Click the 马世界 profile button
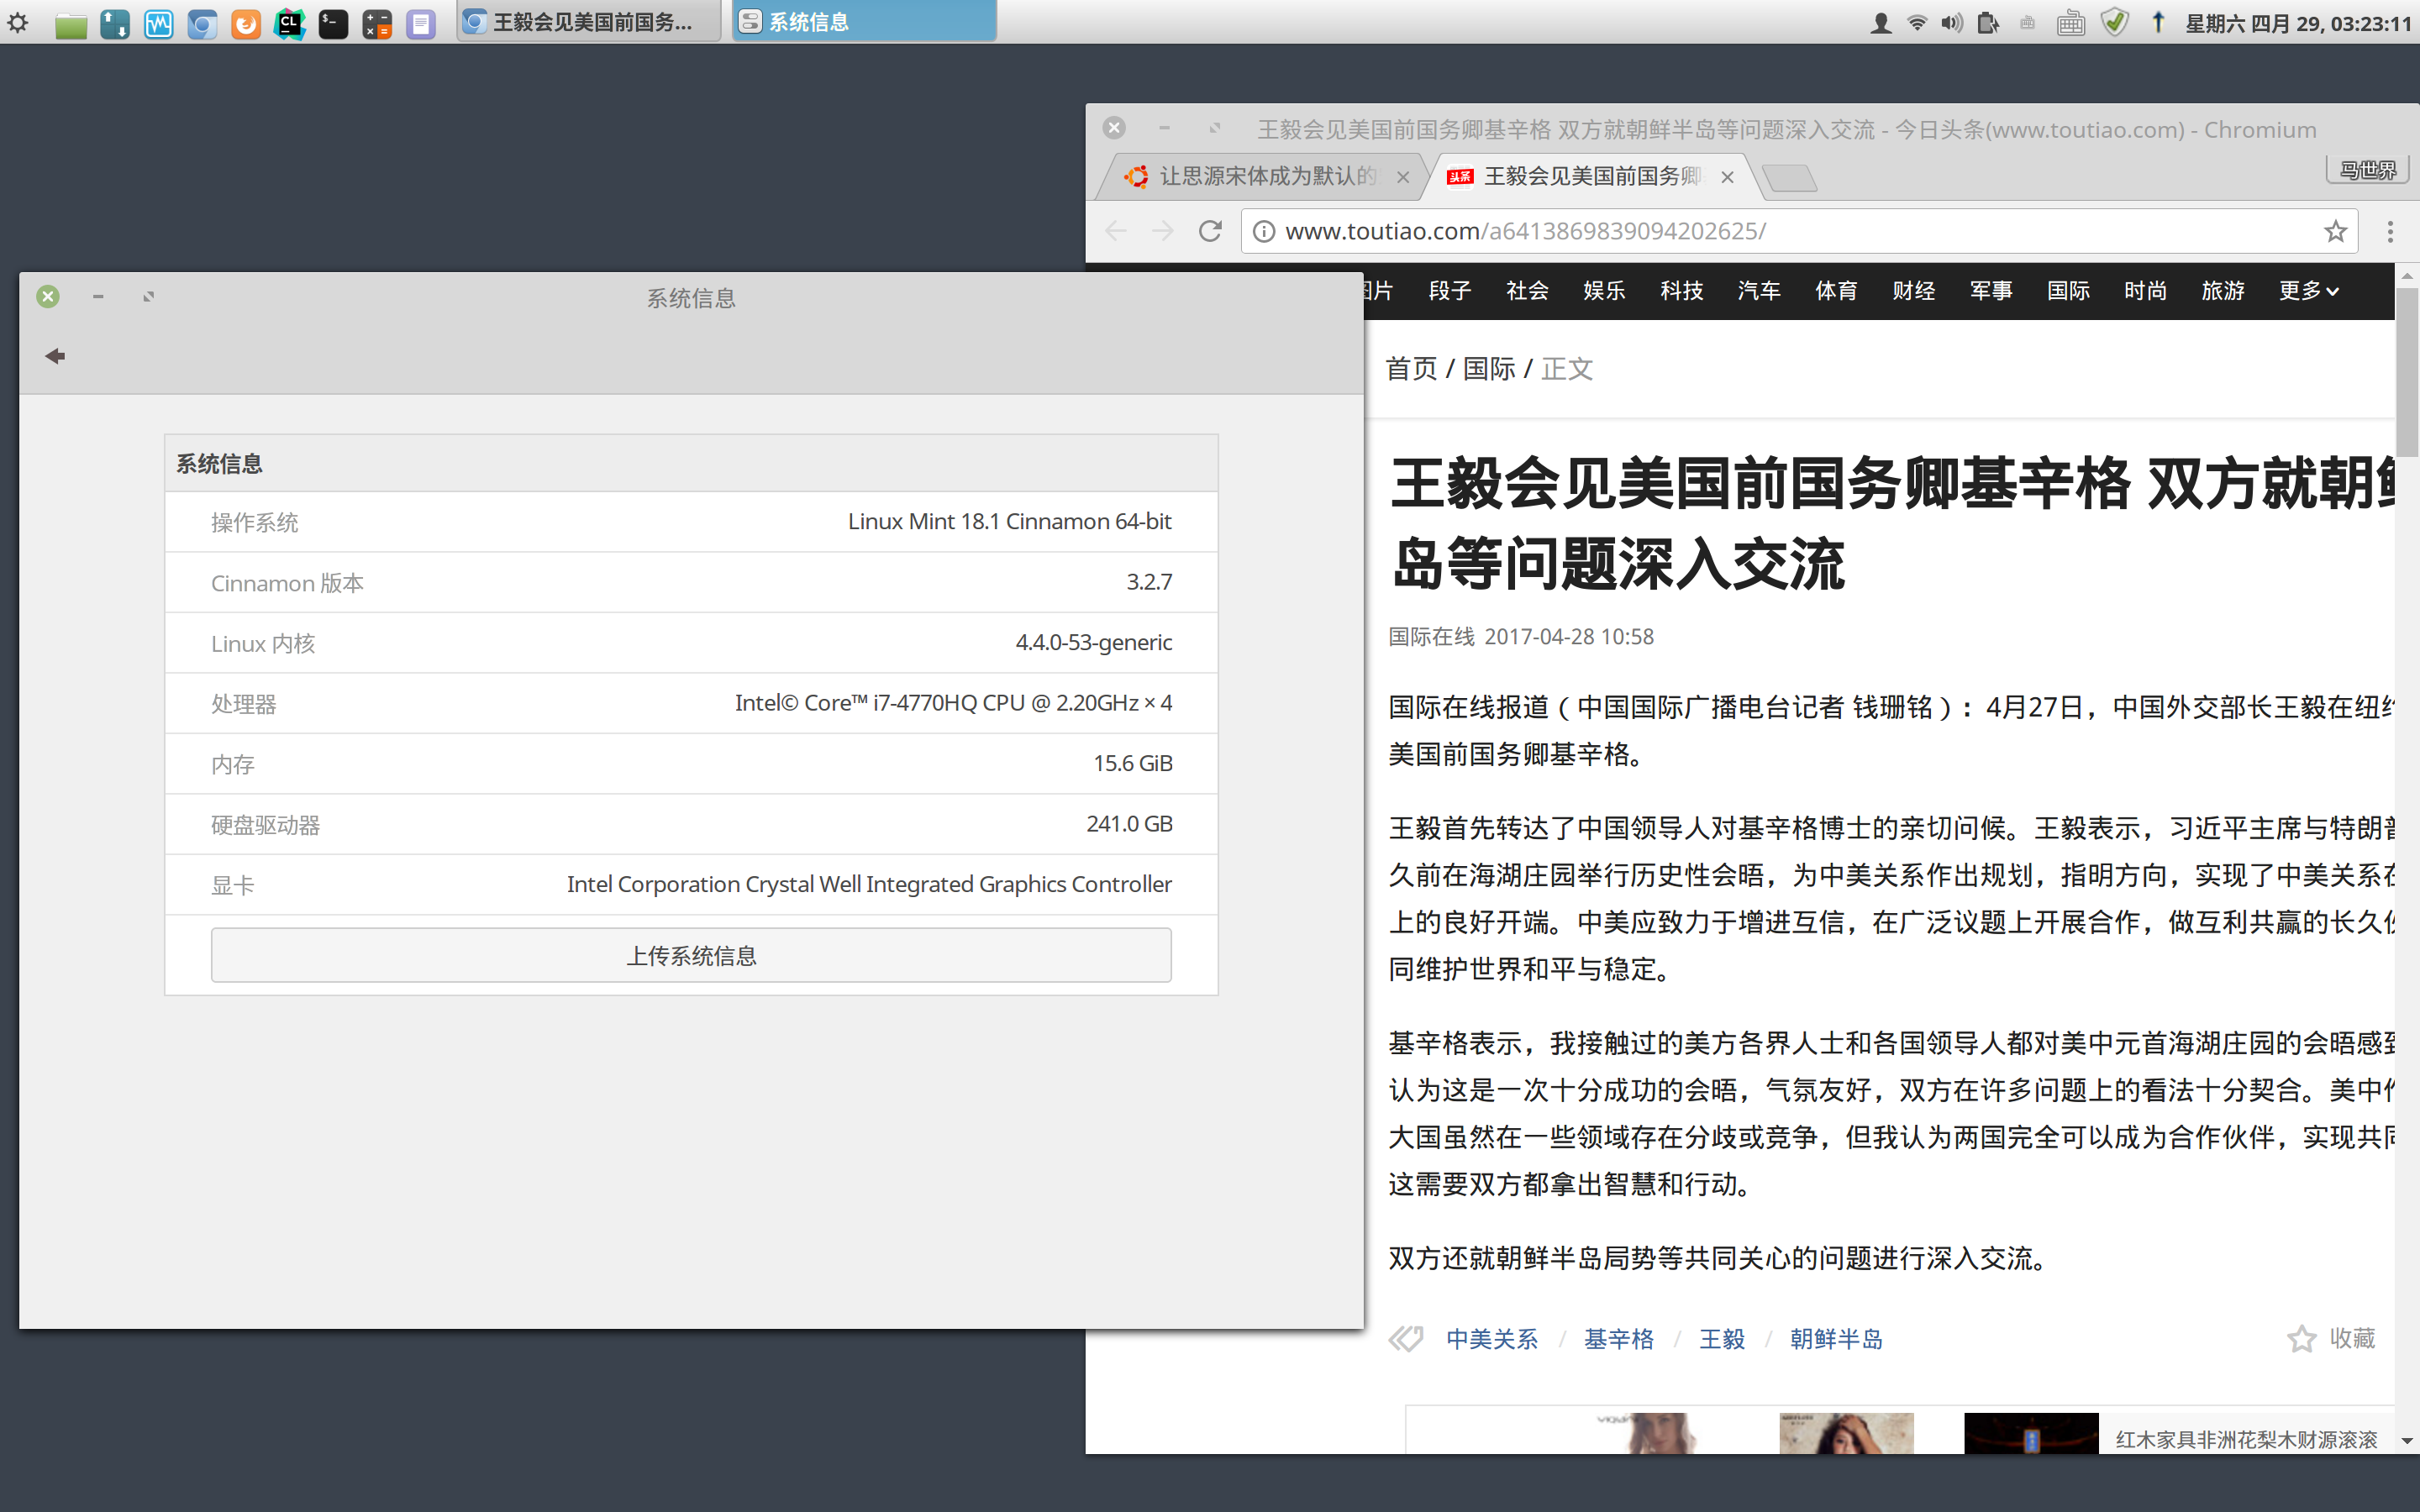 pyautogui.click(x=2367, y=170)
